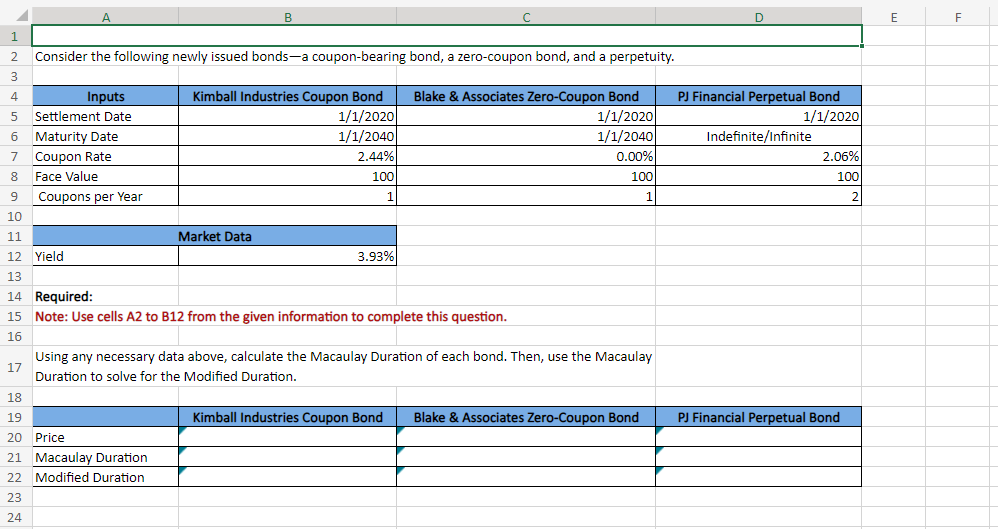Click the 'Coupons per Year' label cell

coord(106,196)
